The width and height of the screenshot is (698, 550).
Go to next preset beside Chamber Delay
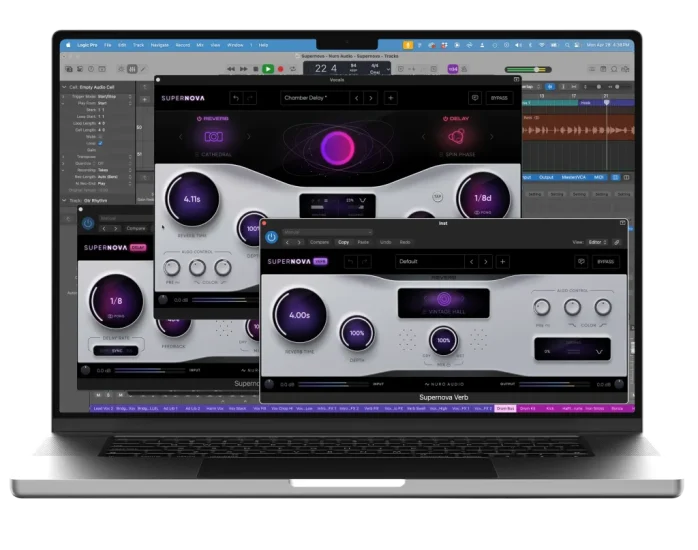pos(371,98)
